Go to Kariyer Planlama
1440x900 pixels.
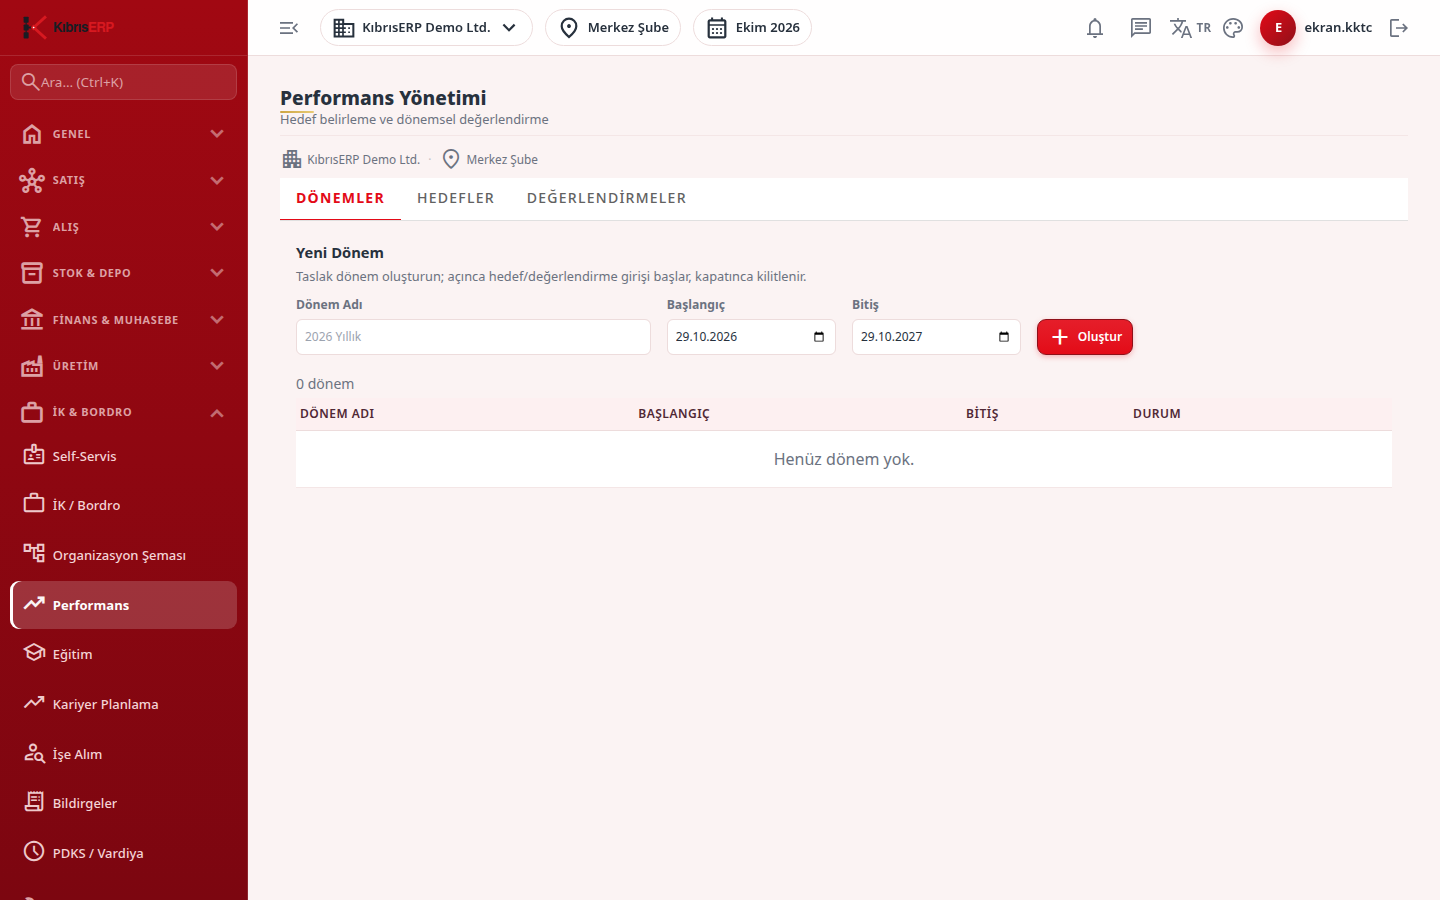click(x=124, y=704)
